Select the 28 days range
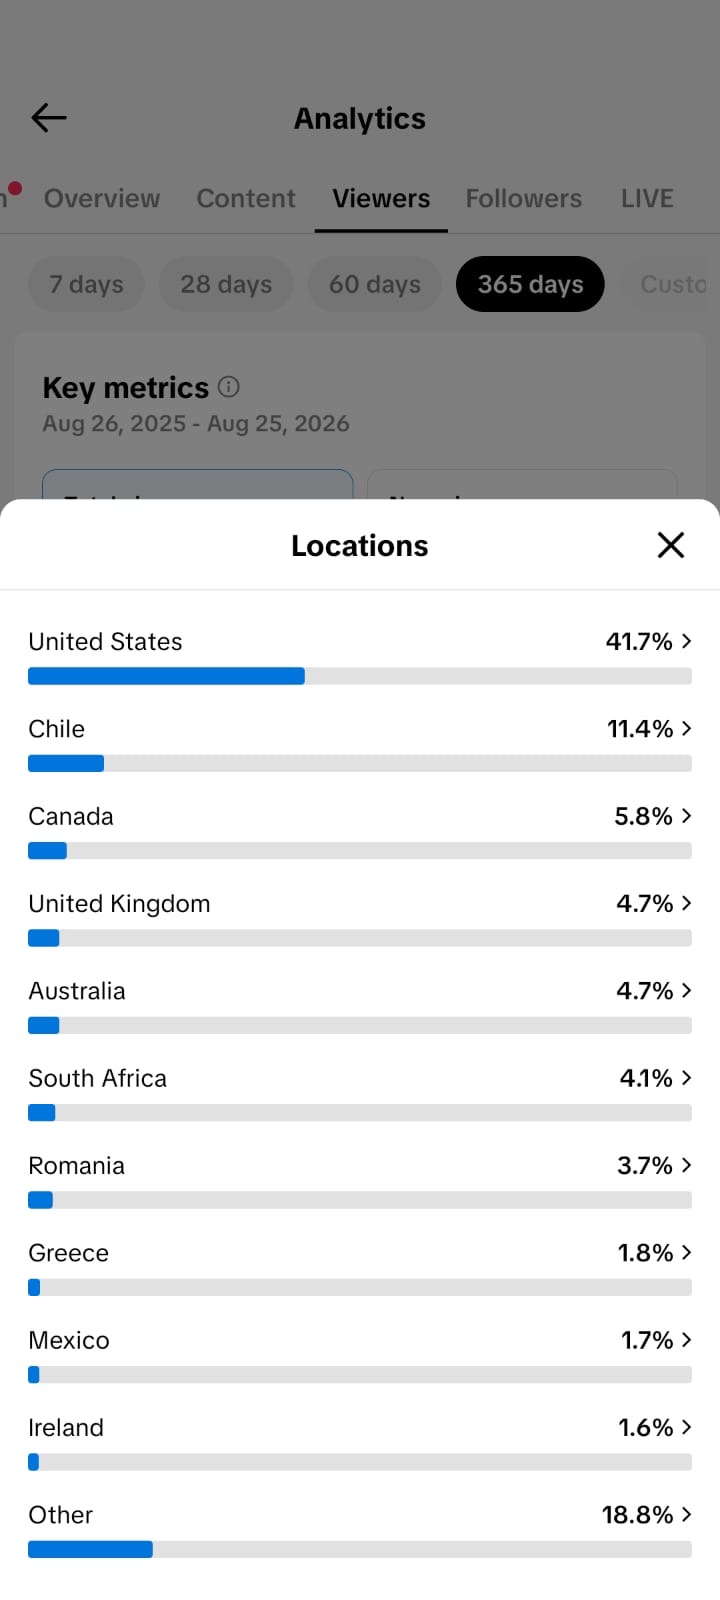720x1600 pixels. click(x=226, y=284)
